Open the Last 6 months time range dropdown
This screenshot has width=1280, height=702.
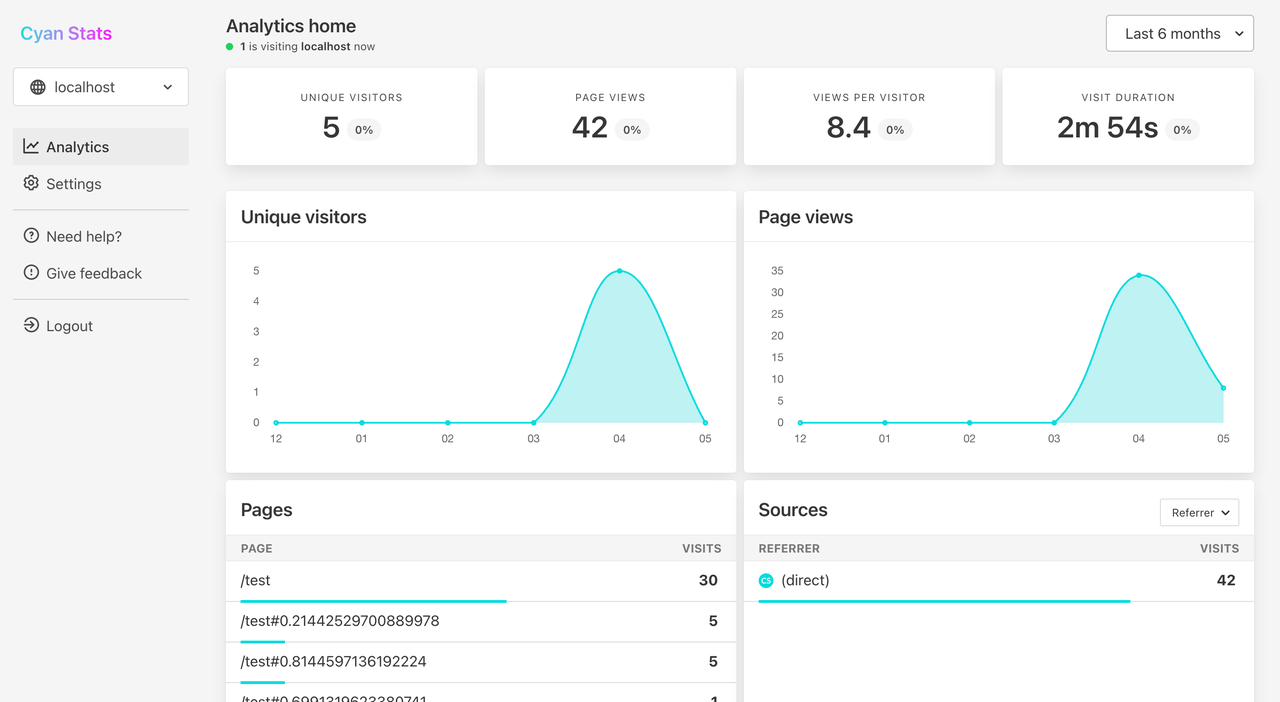pos(1179,33)
